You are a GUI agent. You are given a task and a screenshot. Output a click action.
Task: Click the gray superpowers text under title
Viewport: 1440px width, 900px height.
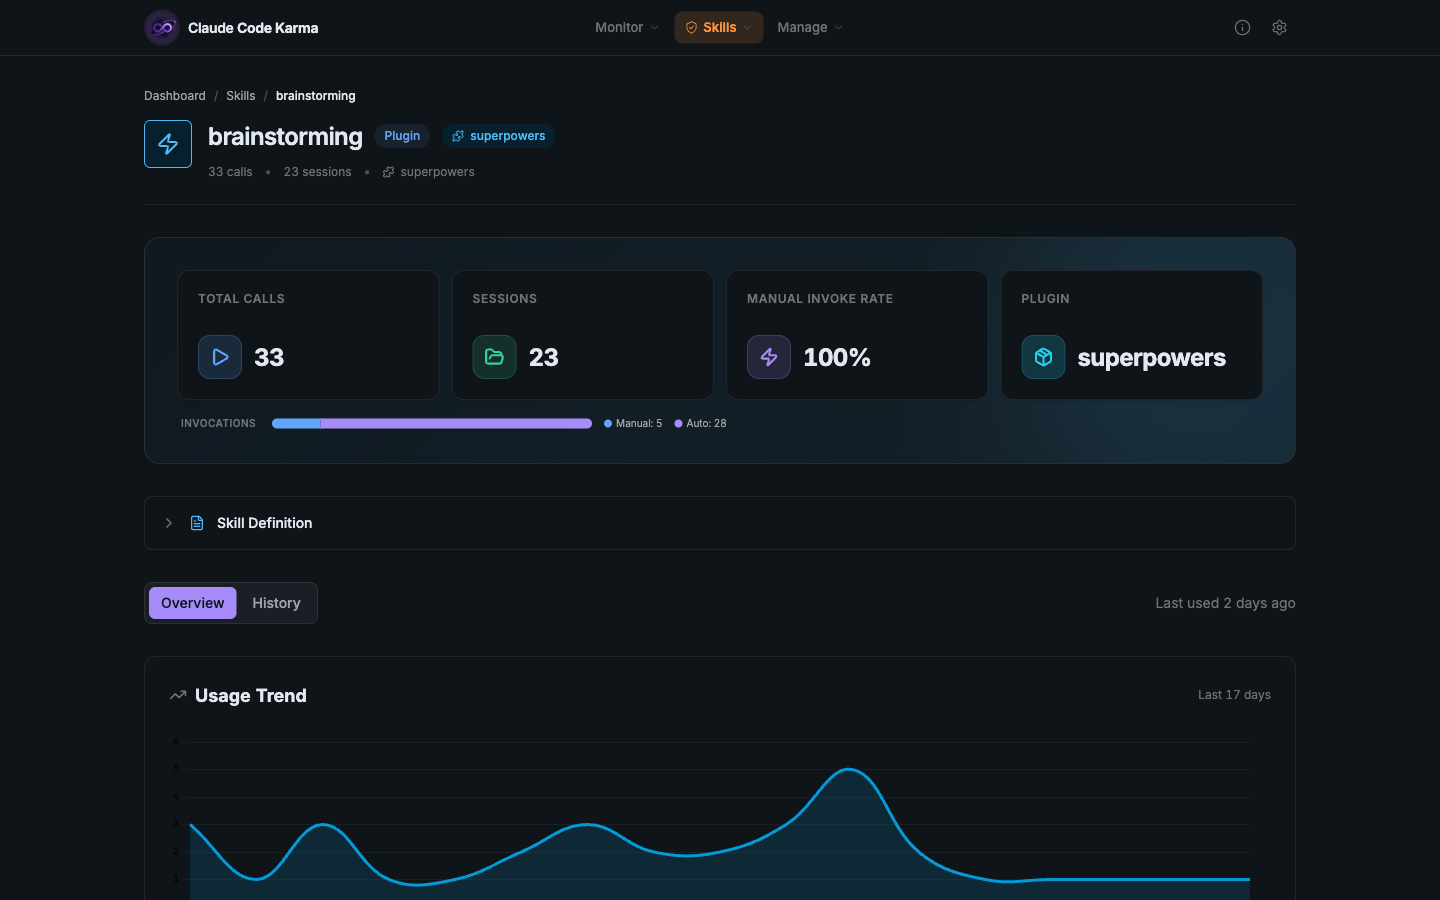438,172
